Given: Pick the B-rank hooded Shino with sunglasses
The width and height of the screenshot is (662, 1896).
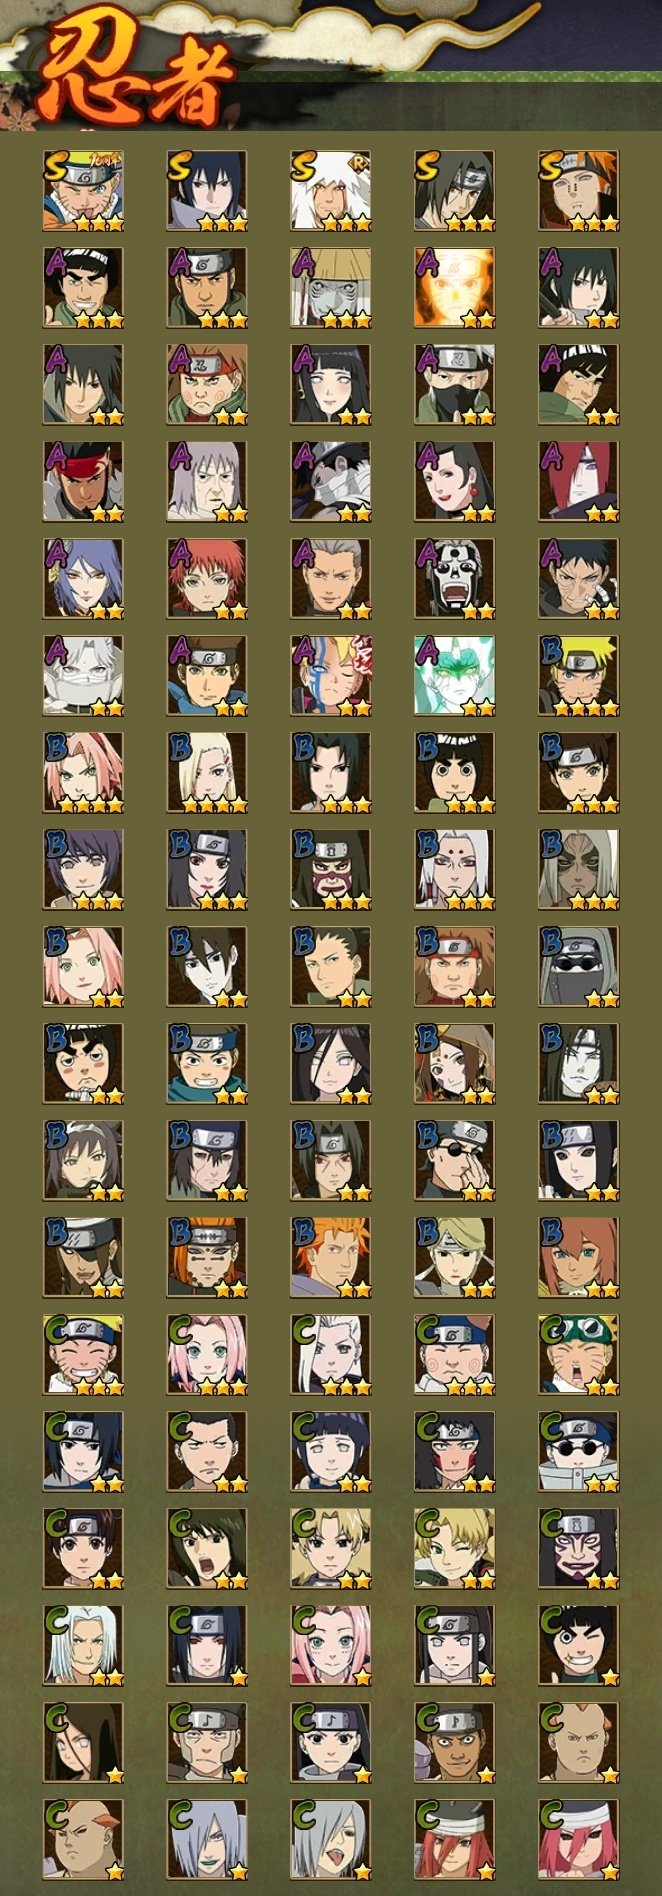Looking at the screenshot, I should coord(579,967).
